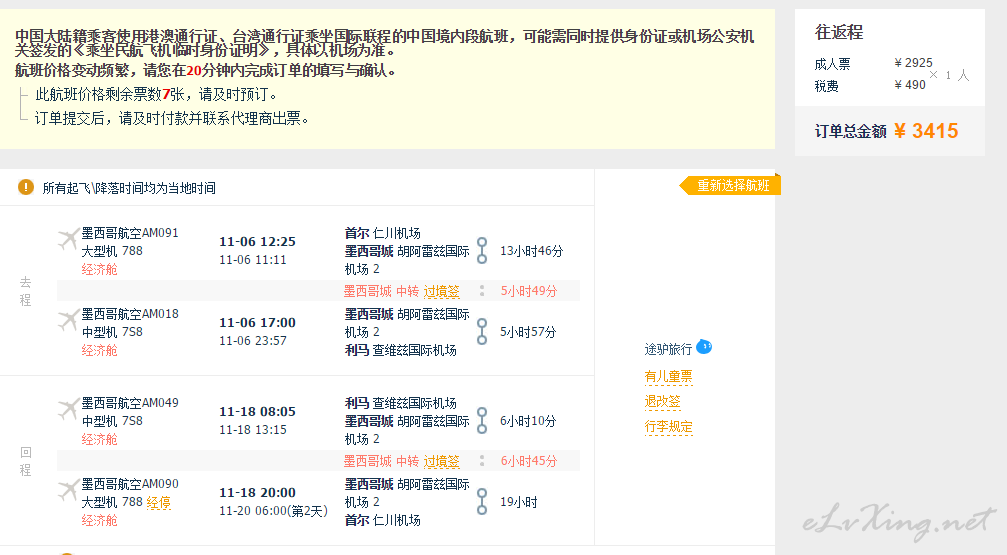
Task: Click the 去程 outbound label
Action: point(25,291)
